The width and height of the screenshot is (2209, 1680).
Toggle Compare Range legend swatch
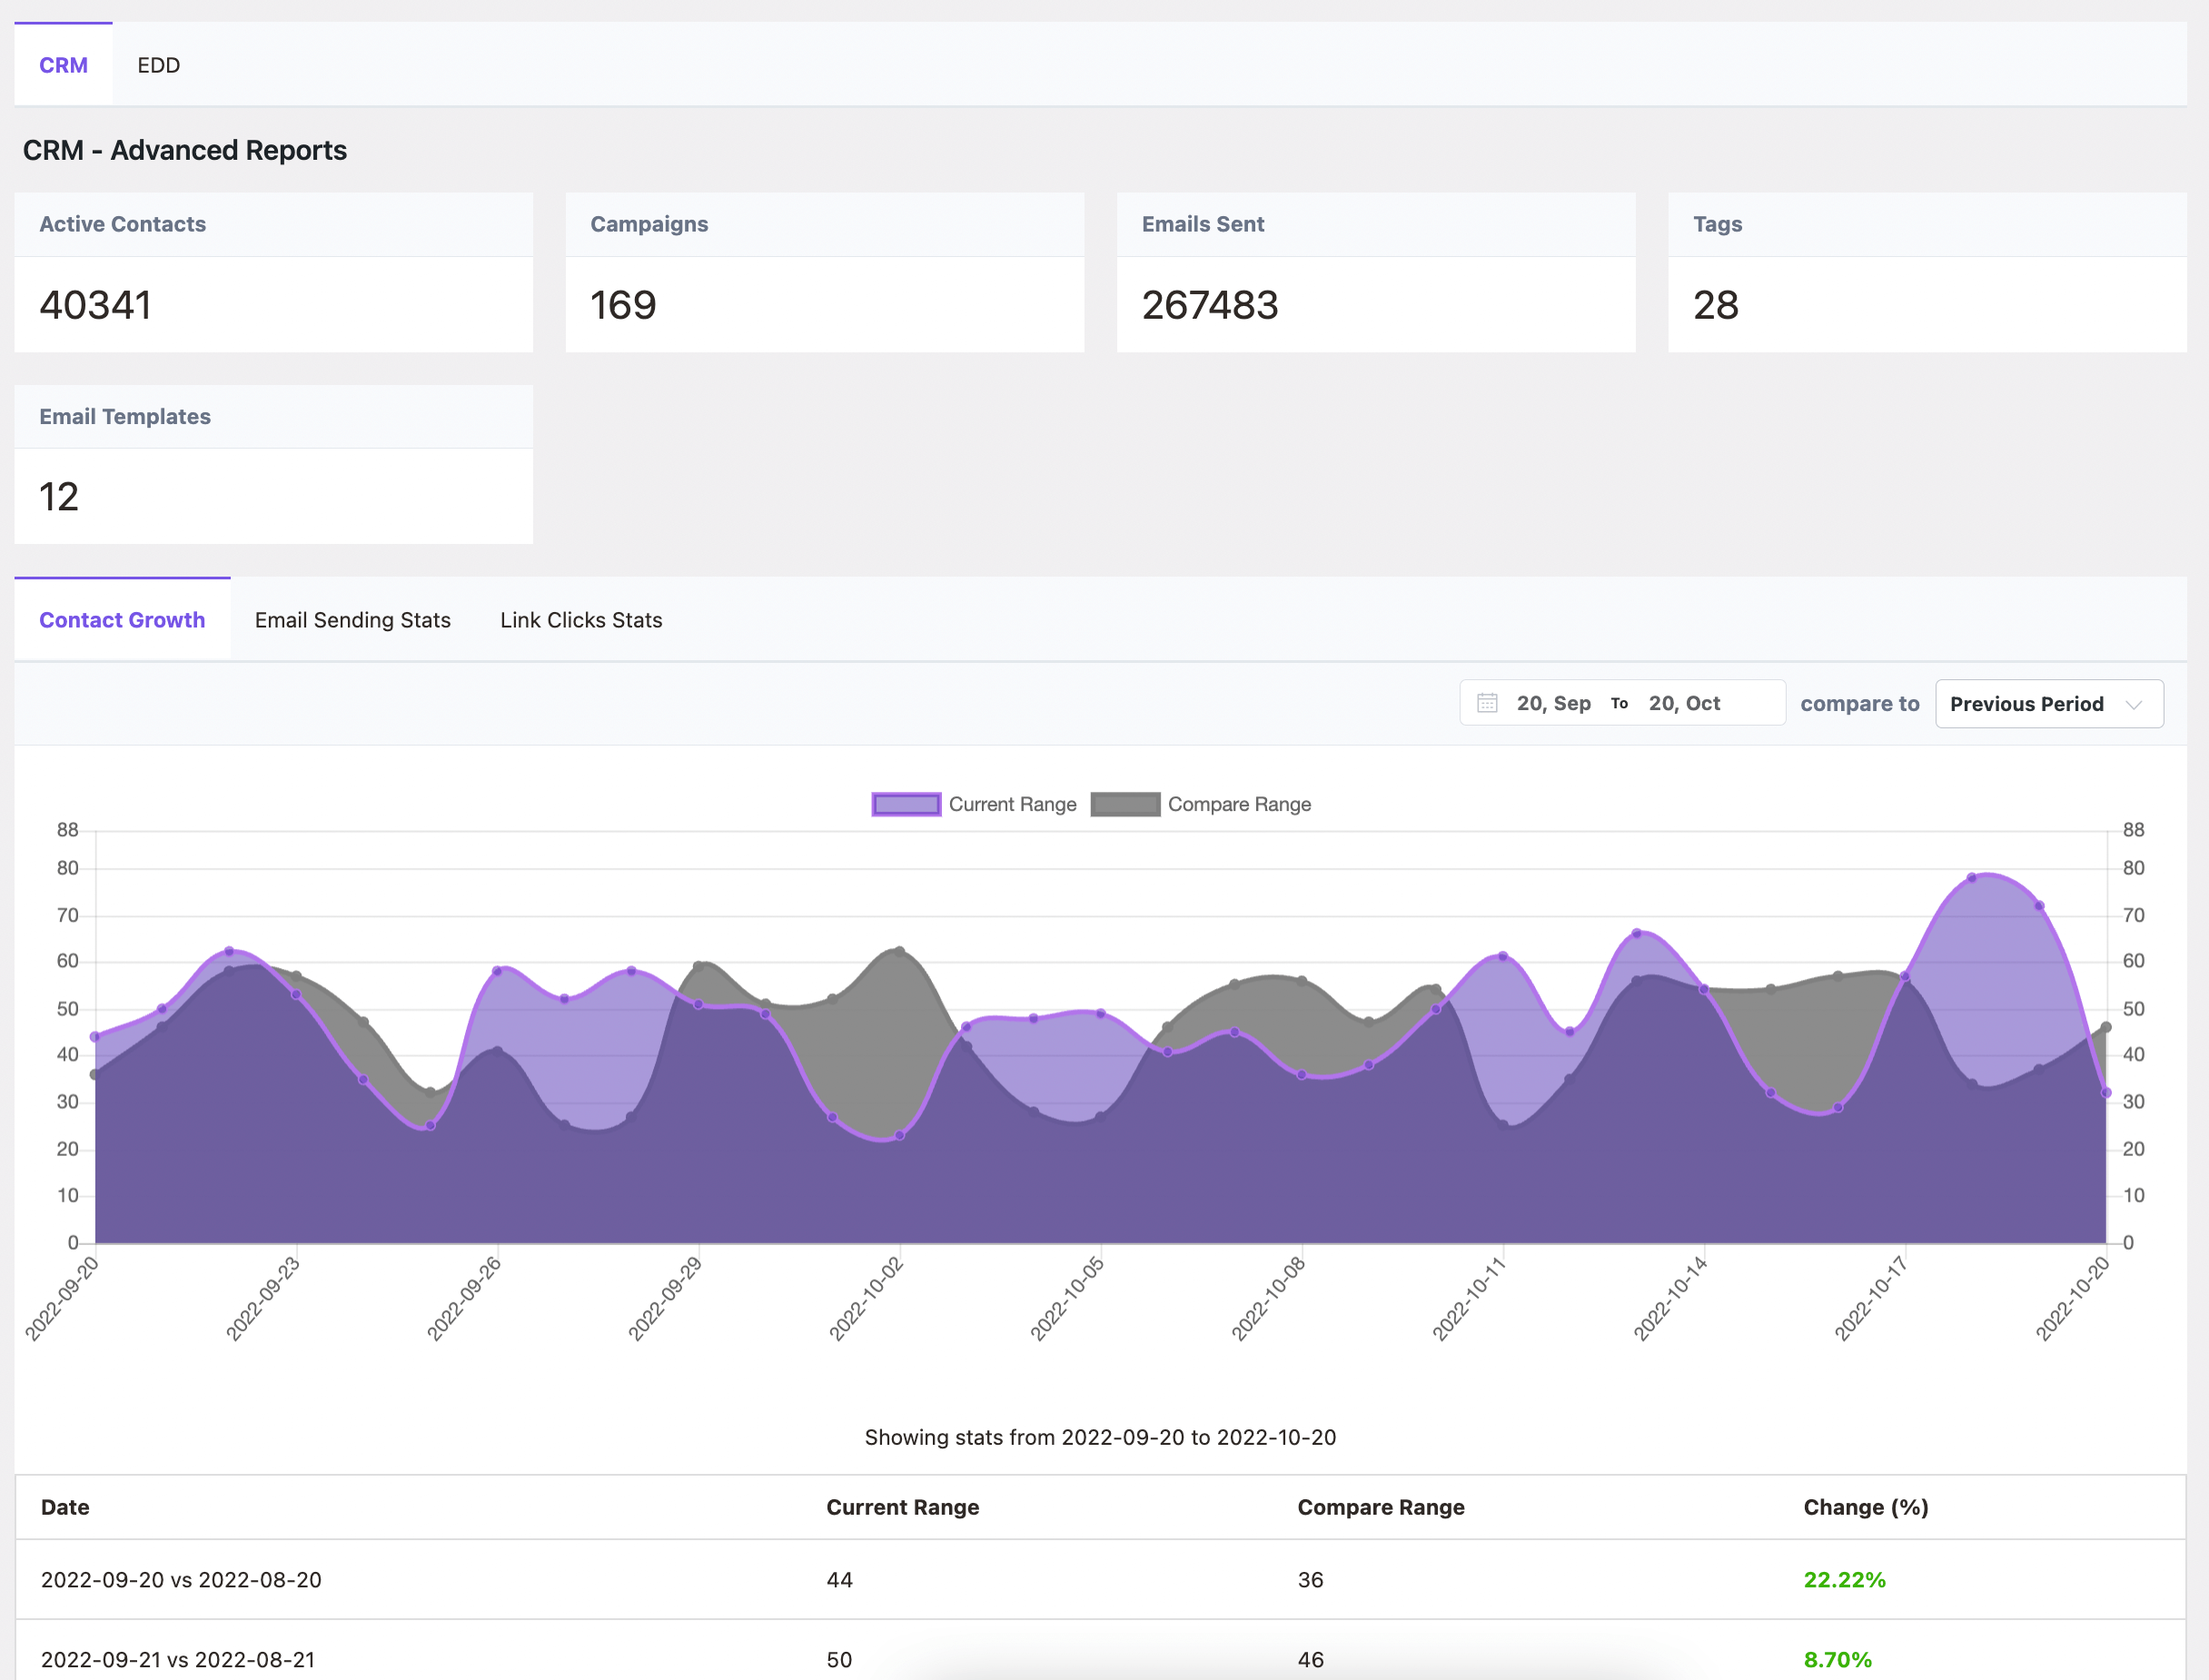coord(1125,804)
